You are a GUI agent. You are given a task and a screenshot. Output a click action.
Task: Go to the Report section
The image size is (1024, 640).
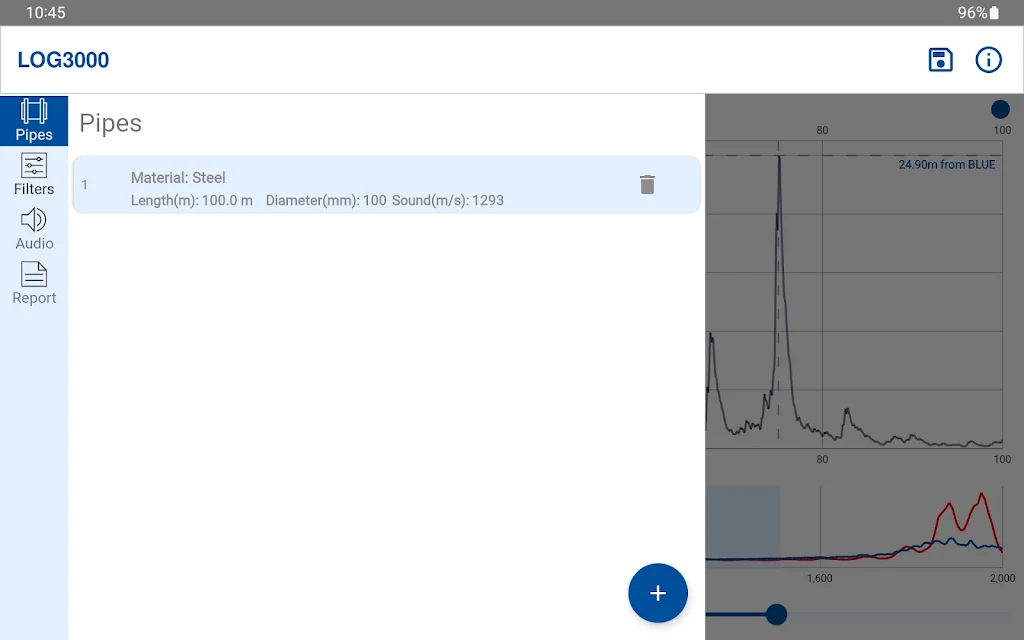(x=34, y=283)
